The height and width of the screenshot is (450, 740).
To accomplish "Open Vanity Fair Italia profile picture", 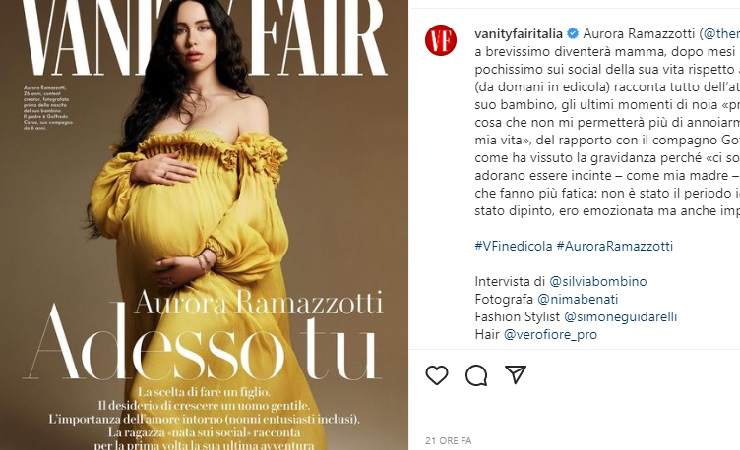I will pyautogui.click(x=441, y=41).
